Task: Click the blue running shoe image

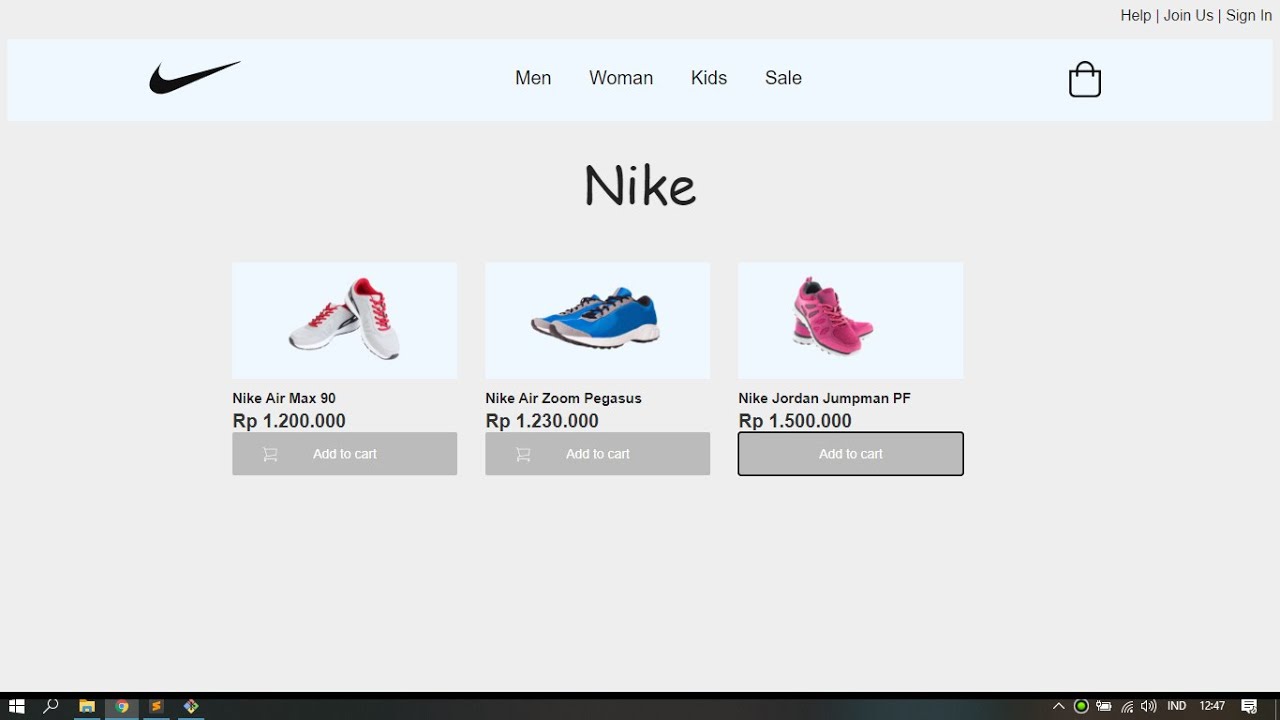Action: click(x=598, y=321)
